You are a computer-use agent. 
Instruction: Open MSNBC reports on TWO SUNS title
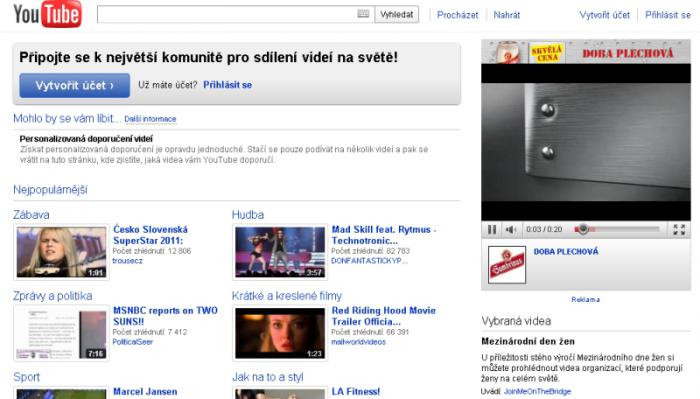(x=165, y=316)
